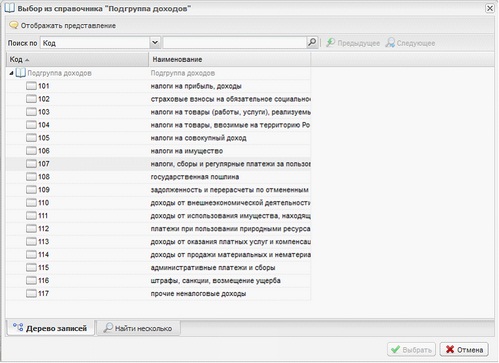Switch to 'Дерево записей' tab
Image resolution: width=499 pixels, height=363 pixels.
pos(50,328)
